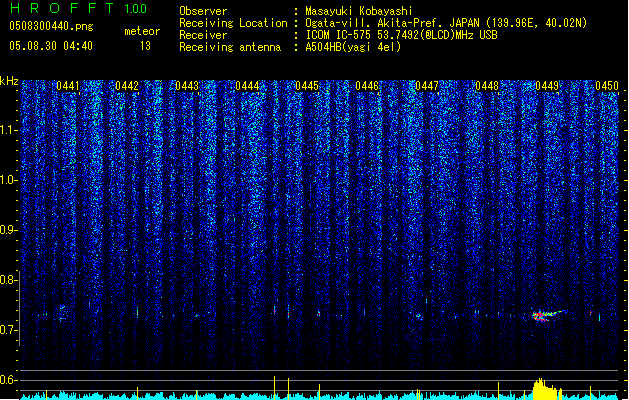Click the Receiving antenna label
Viewport: 629px width, 400px height.
pos(230,47)
